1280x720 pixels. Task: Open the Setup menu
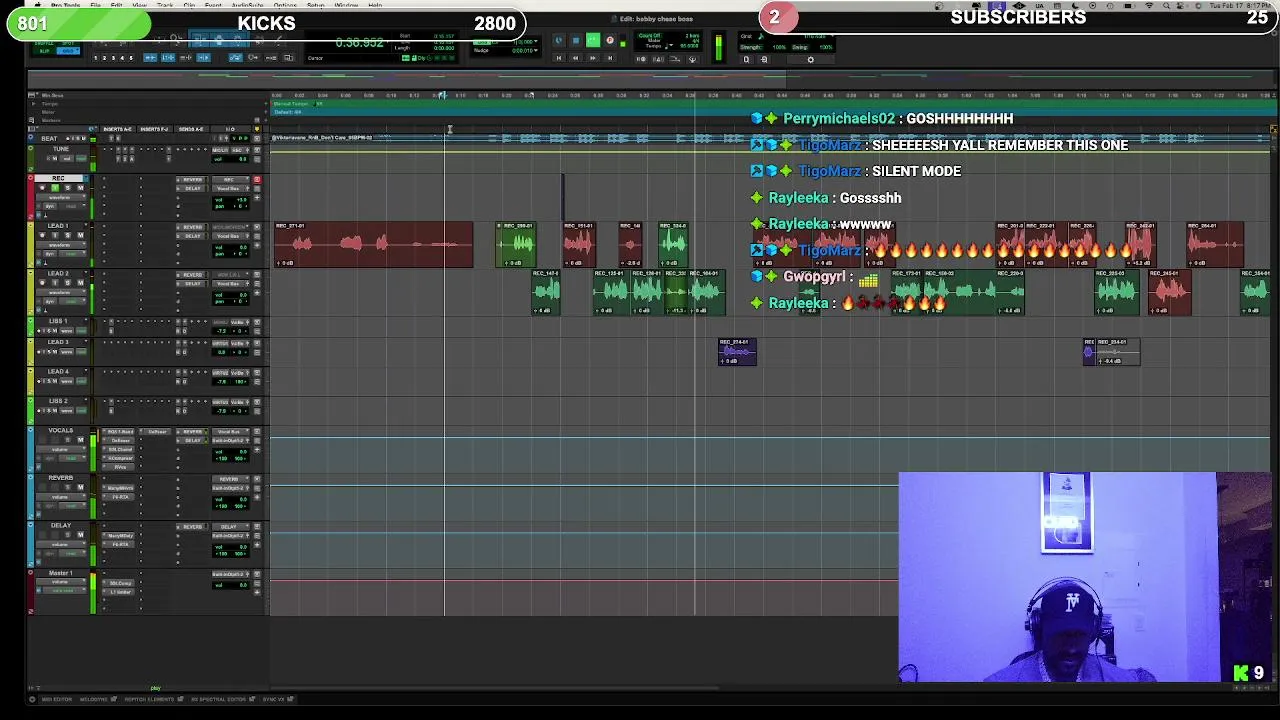(315, 5)
